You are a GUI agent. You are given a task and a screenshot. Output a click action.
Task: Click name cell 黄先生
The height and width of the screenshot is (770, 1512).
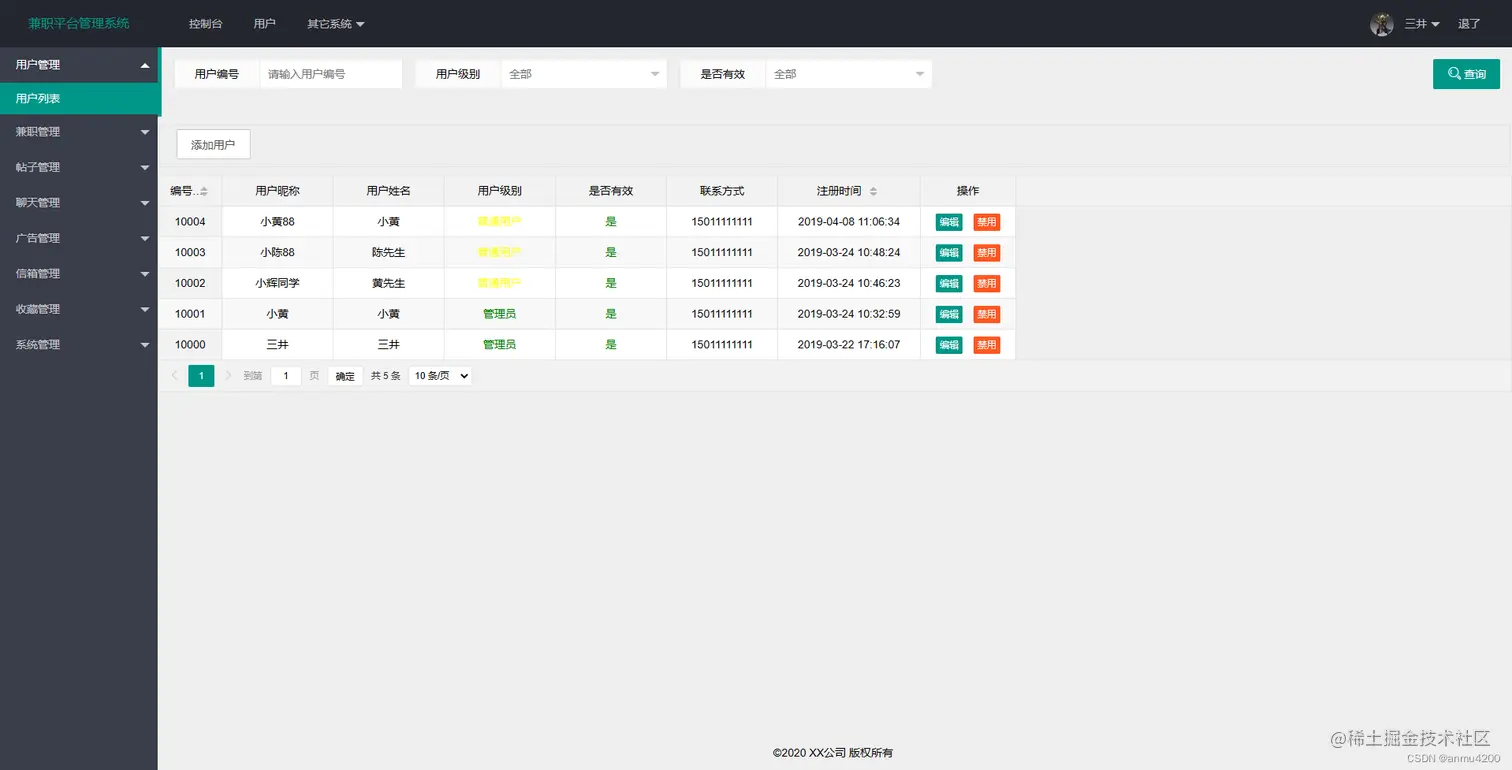(388, 283)
